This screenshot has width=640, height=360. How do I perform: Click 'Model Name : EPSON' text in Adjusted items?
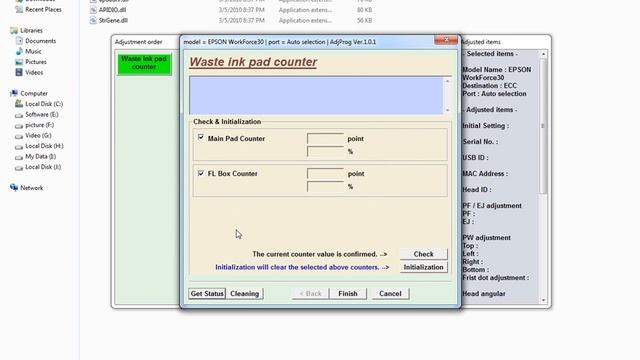coord(497,70)
